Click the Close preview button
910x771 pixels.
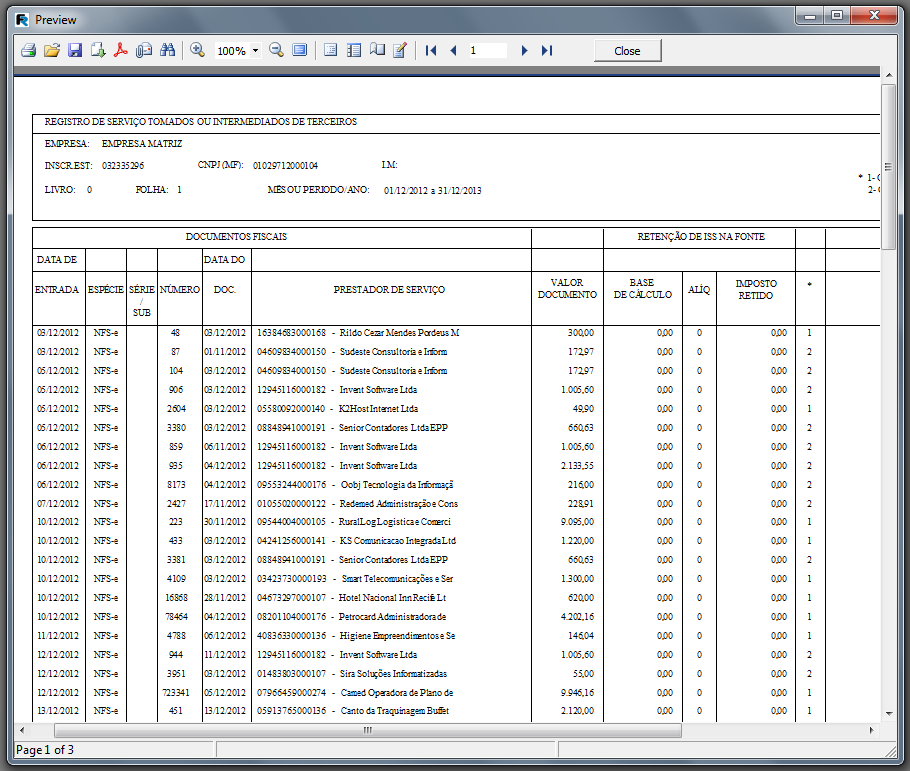(627, 51)
